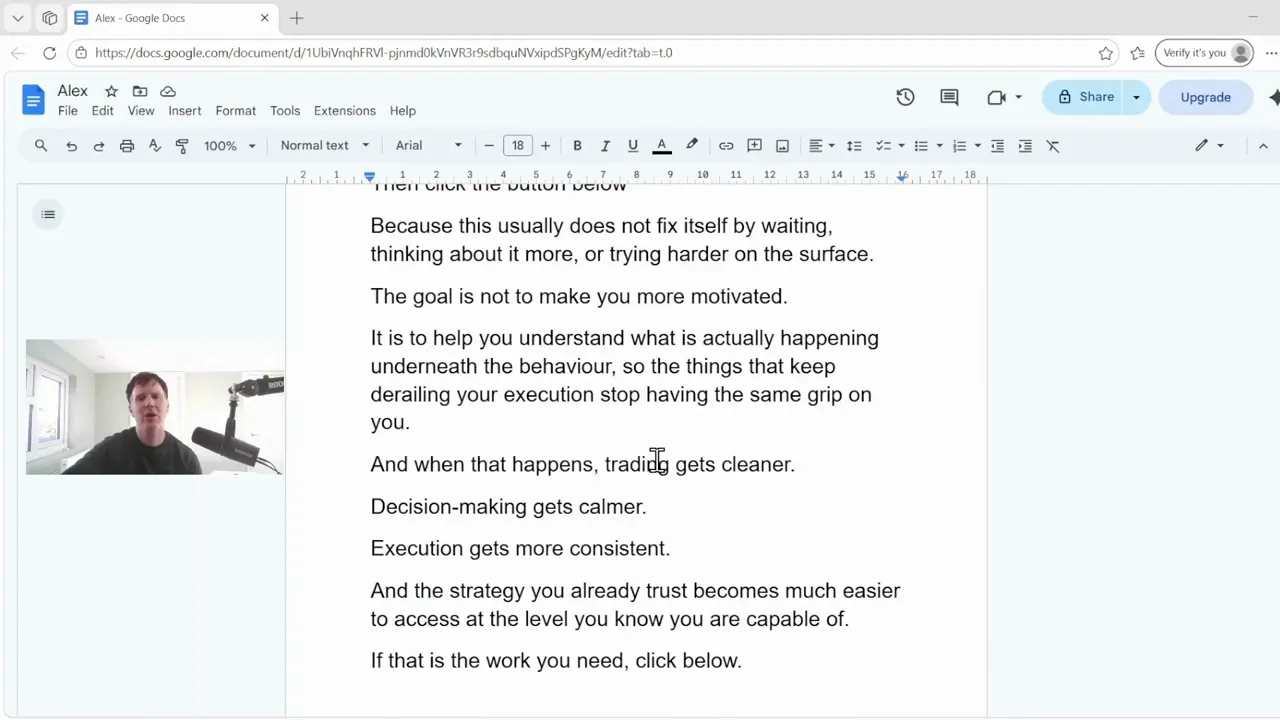Move document to a folder

click(x=140, y=91)
